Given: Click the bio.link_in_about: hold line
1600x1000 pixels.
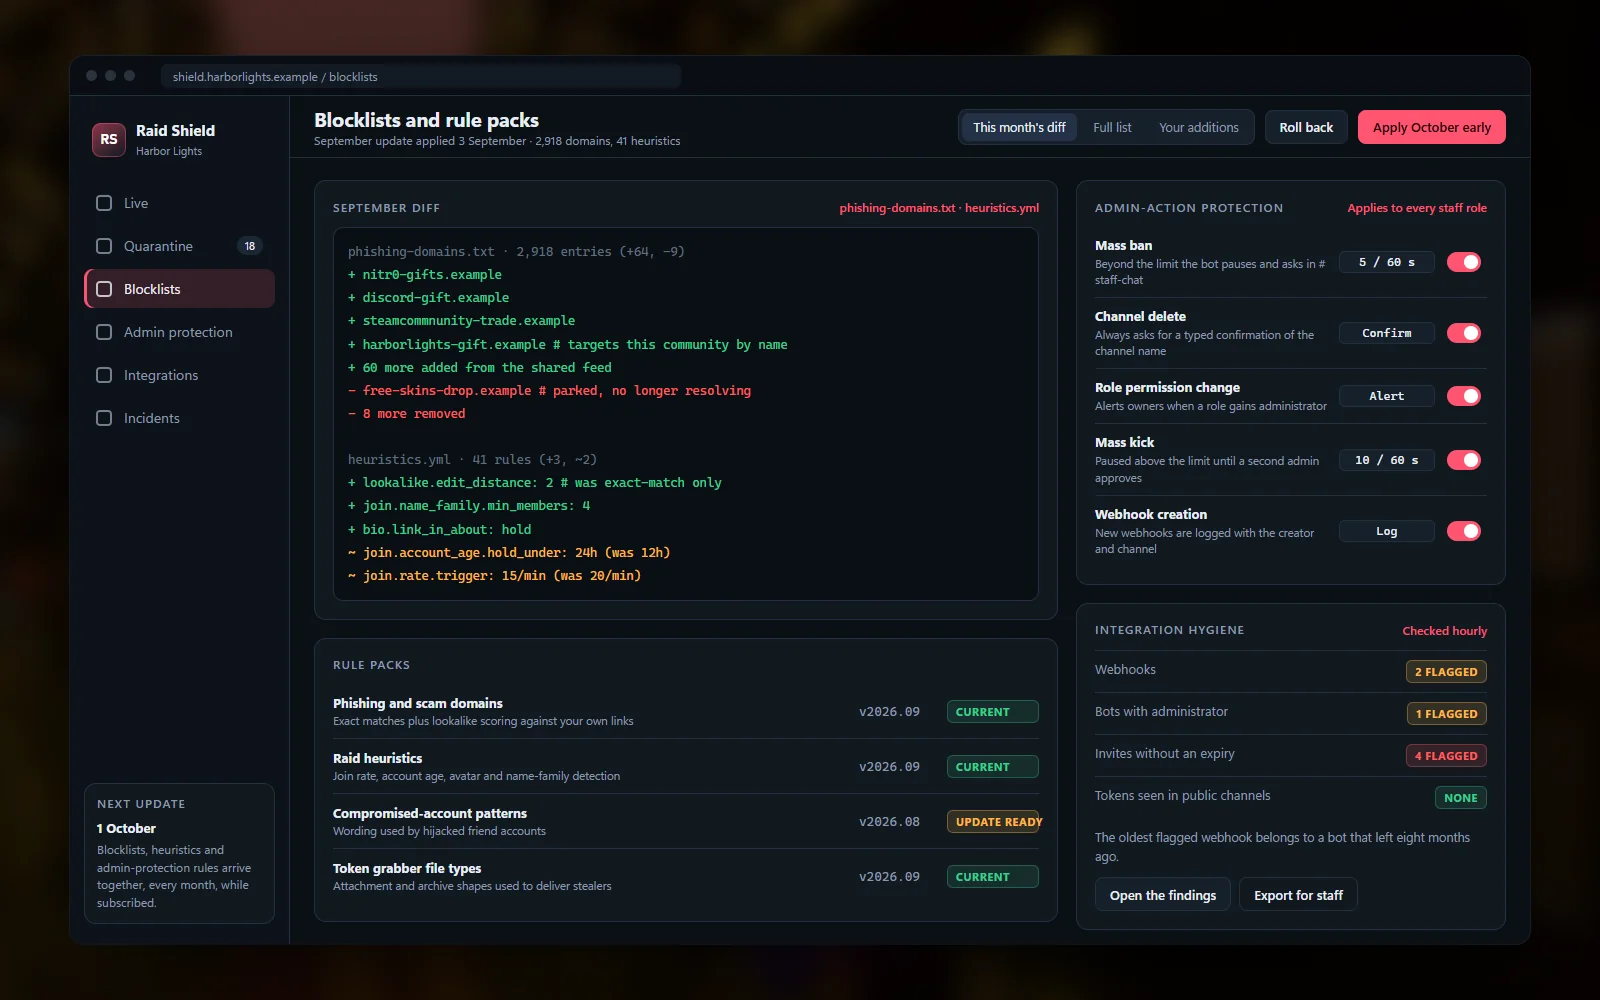Looking at the screenshot, I should point(439,530).
